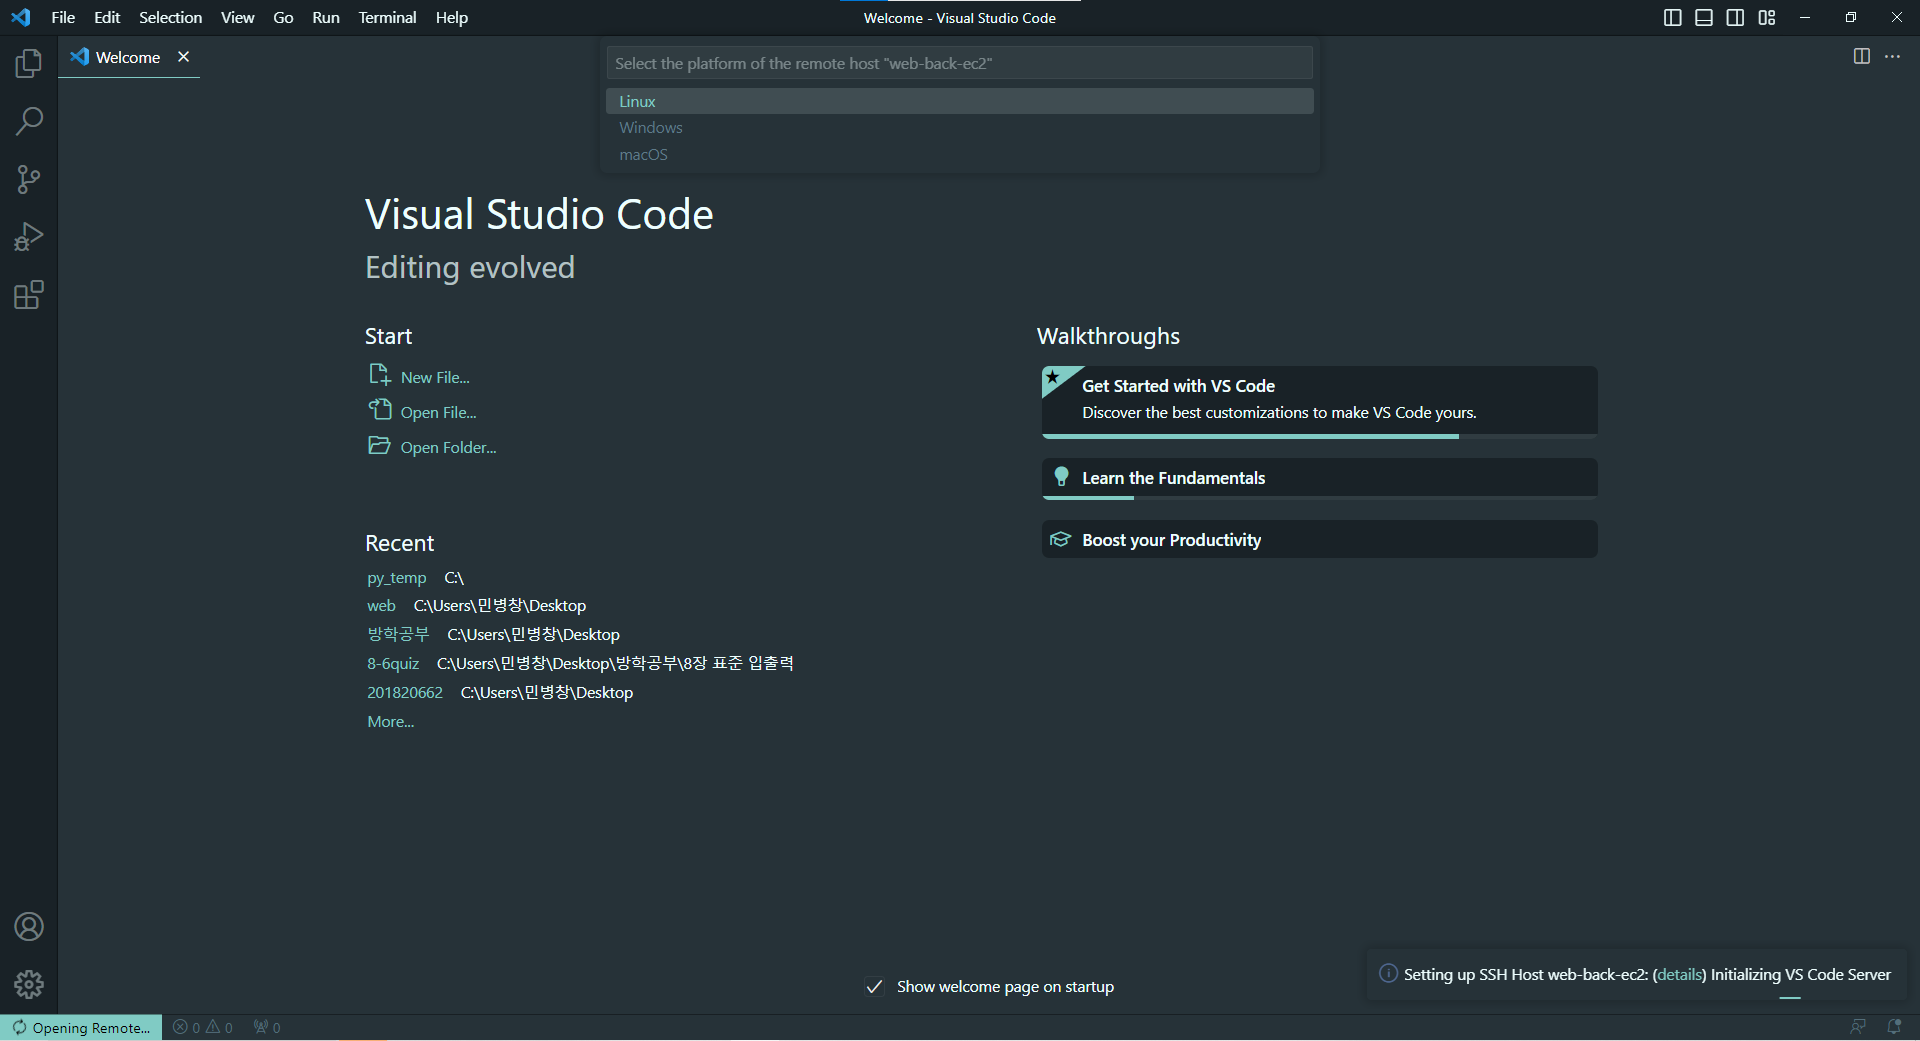Click Get Started walkthrough progress bar
The width and height of the screenshot is (1920, 1041).
(1319, 436)
